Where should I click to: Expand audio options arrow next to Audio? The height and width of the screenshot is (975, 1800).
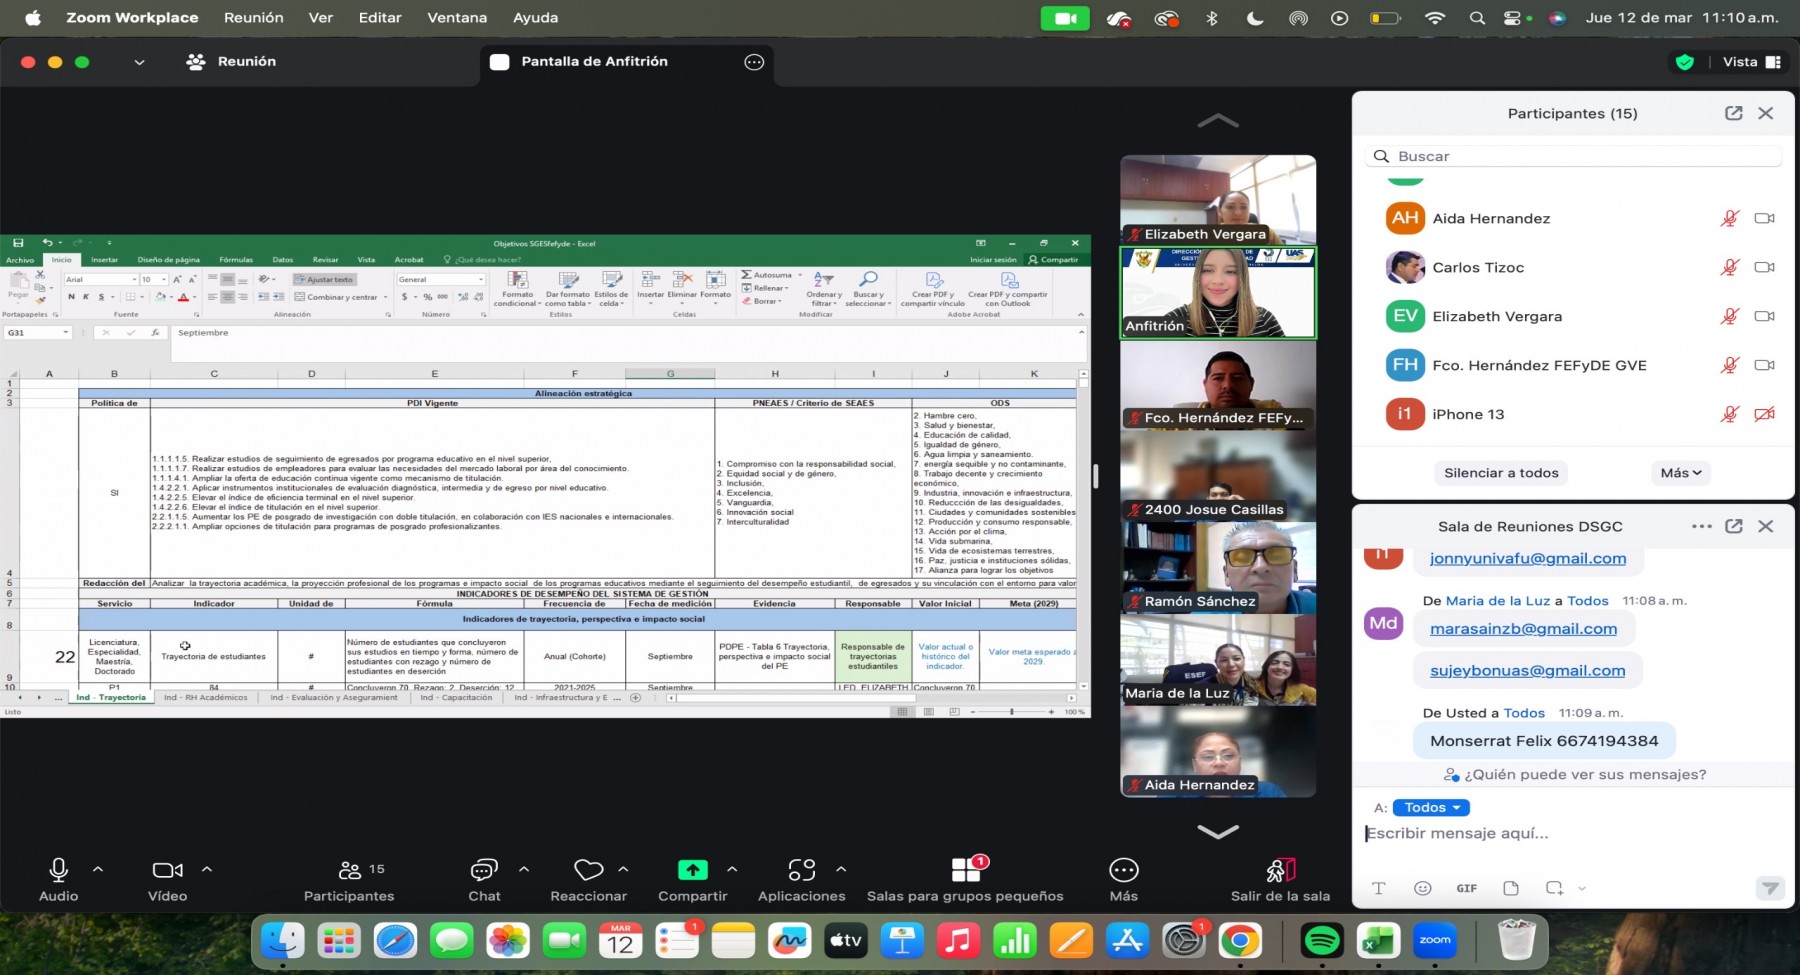98,869
